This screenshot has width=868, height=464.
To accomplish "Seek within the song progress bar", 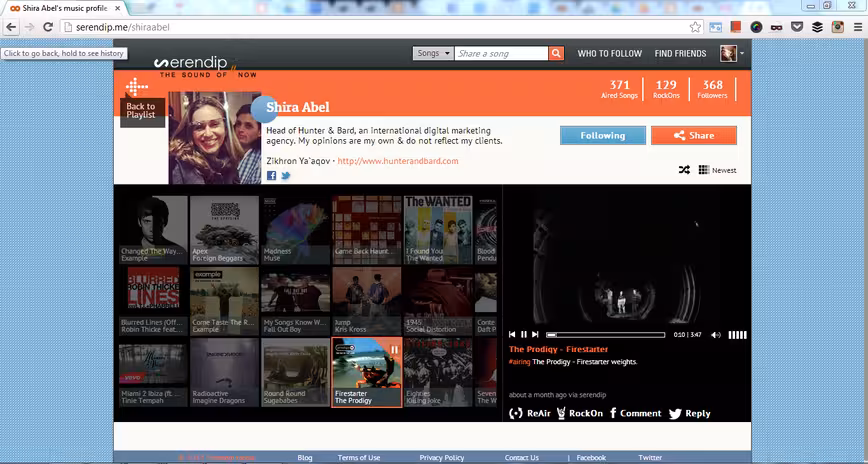I will 606,335.
